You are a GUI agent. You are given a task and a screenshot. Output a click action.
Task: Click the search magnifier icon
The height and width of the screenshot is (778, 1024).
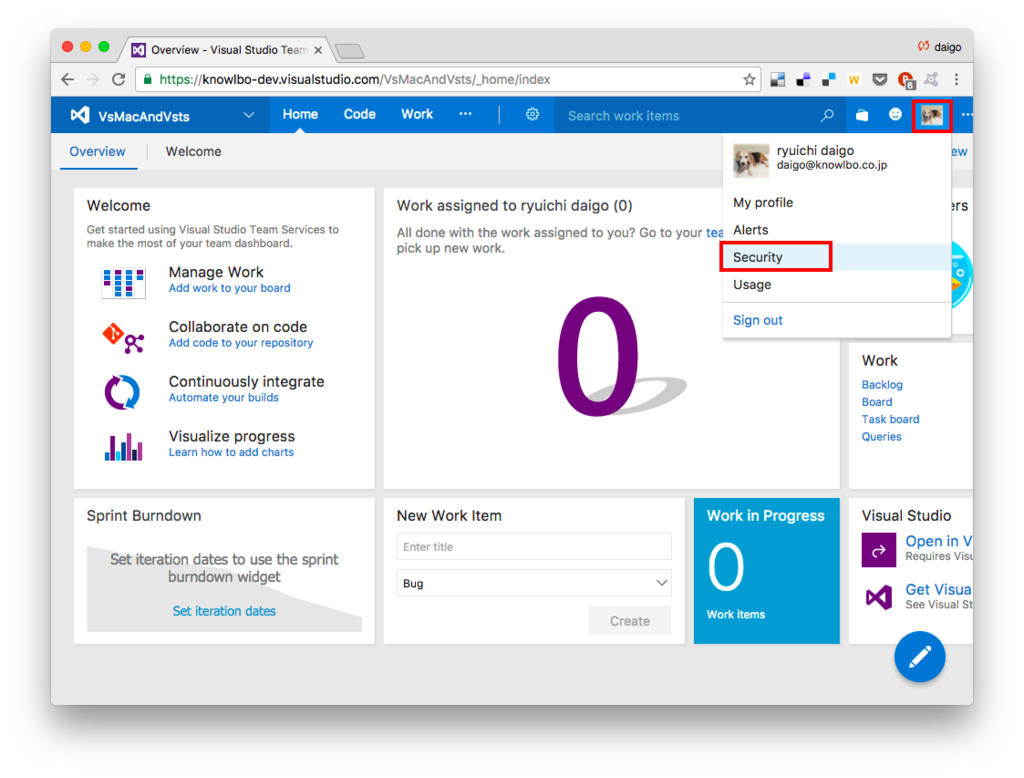[827, 115]
